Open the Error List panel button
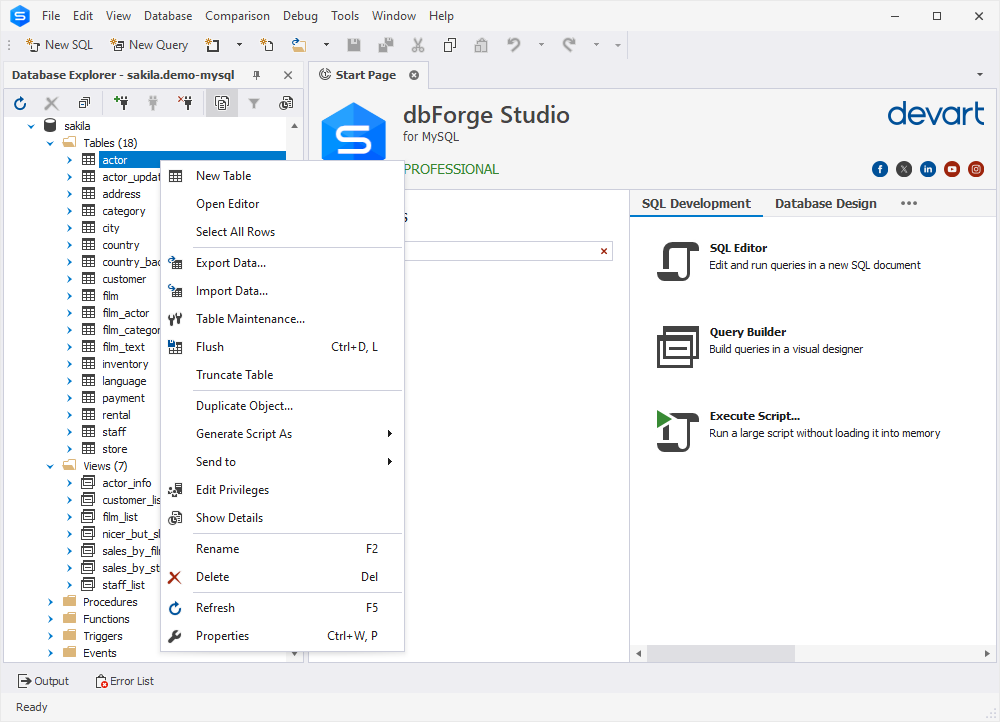This screenshot has height=722, width=1000. point(124,681)
